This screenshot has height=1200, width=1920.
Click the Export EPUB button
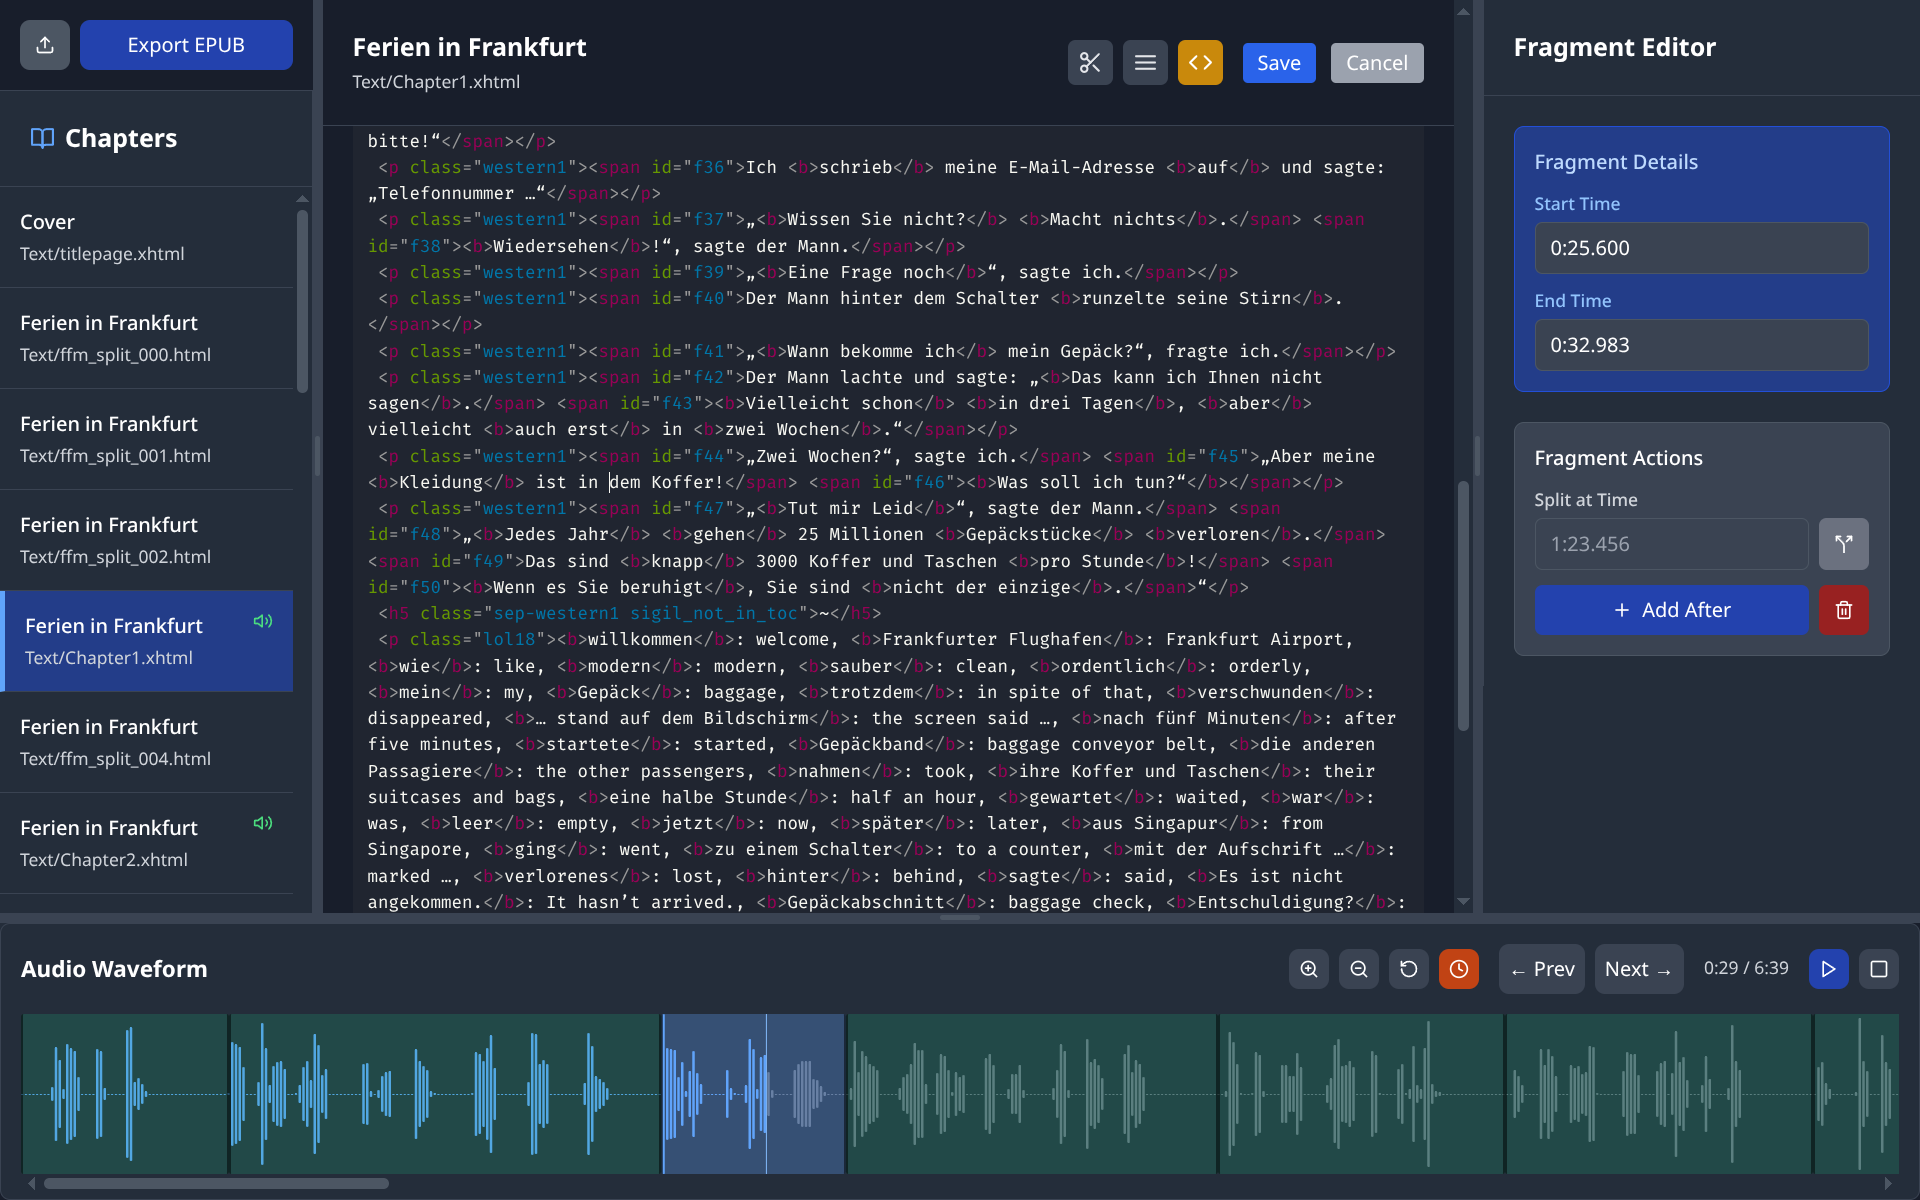pos(186,45)
